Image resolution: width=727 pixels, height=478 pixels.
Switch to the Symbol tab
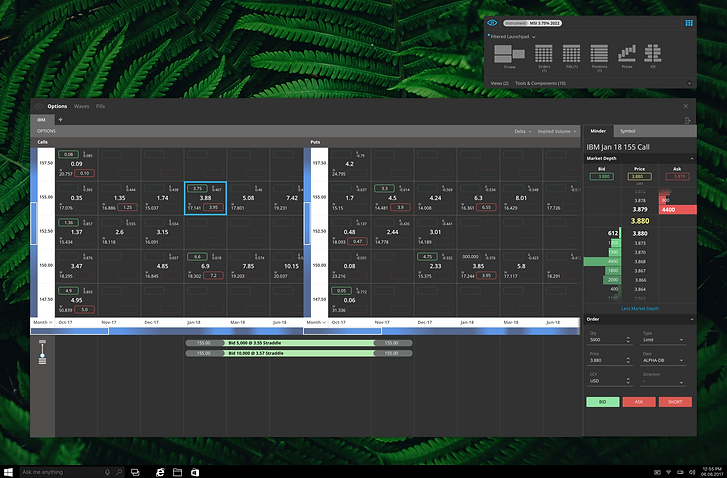pos(627,131)
